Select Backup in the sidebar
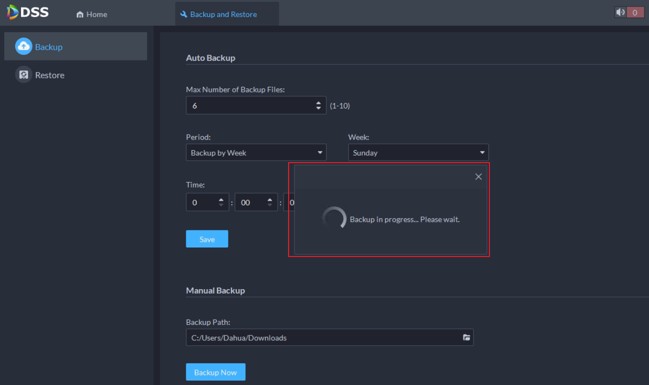This screenshot has width=649, height=385. point(75,46)
